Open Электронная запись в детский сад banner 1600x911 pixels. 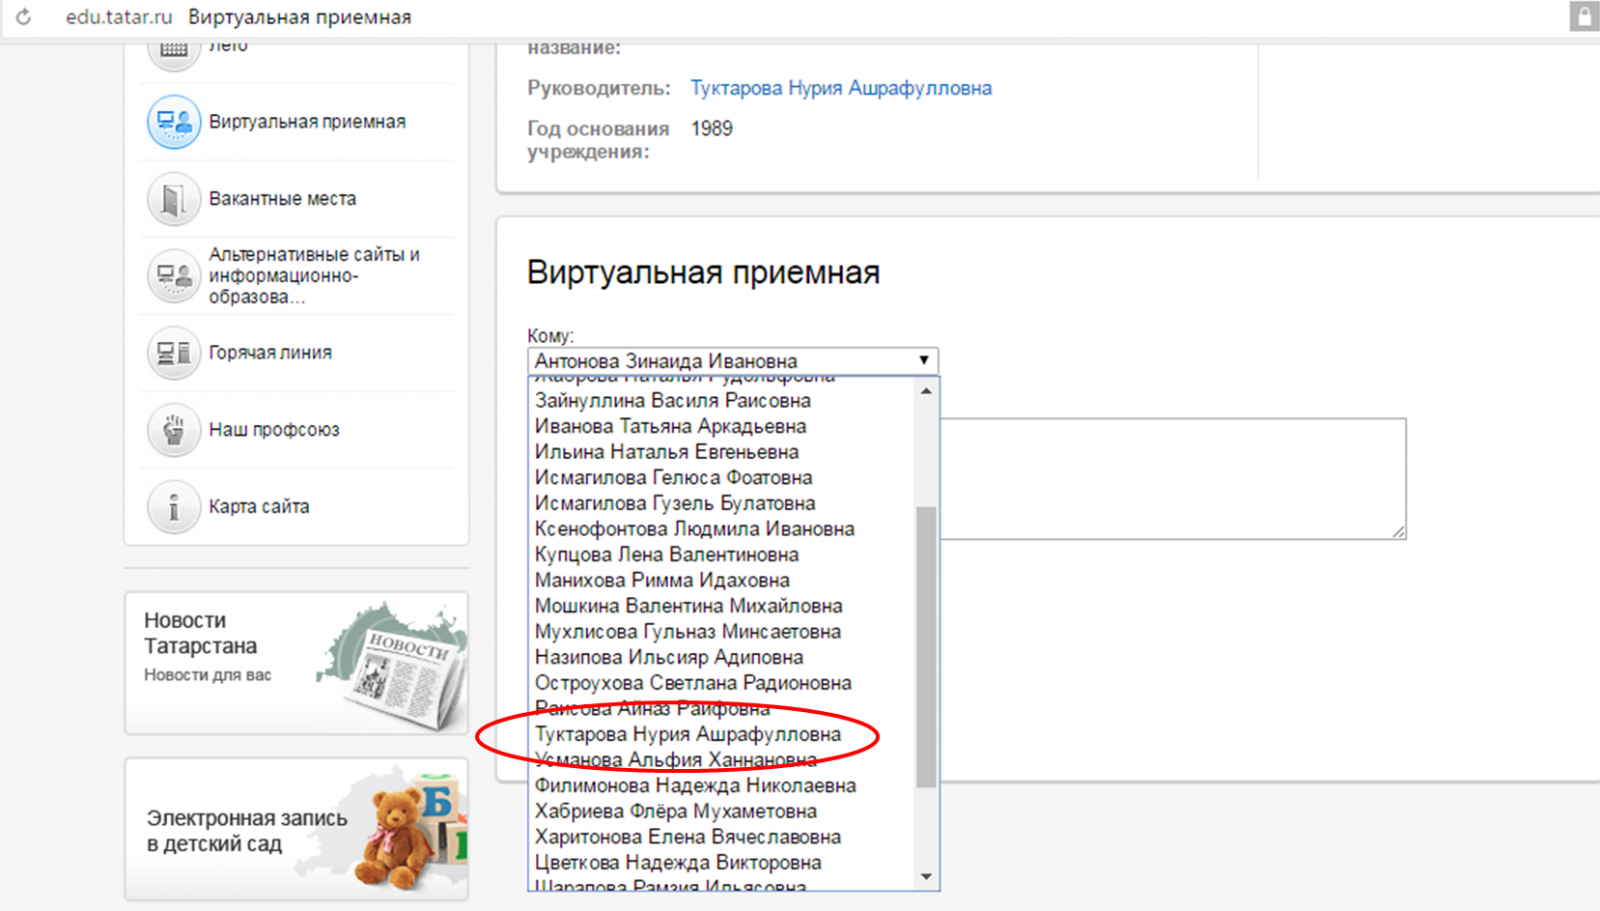[x=296, y=829]
